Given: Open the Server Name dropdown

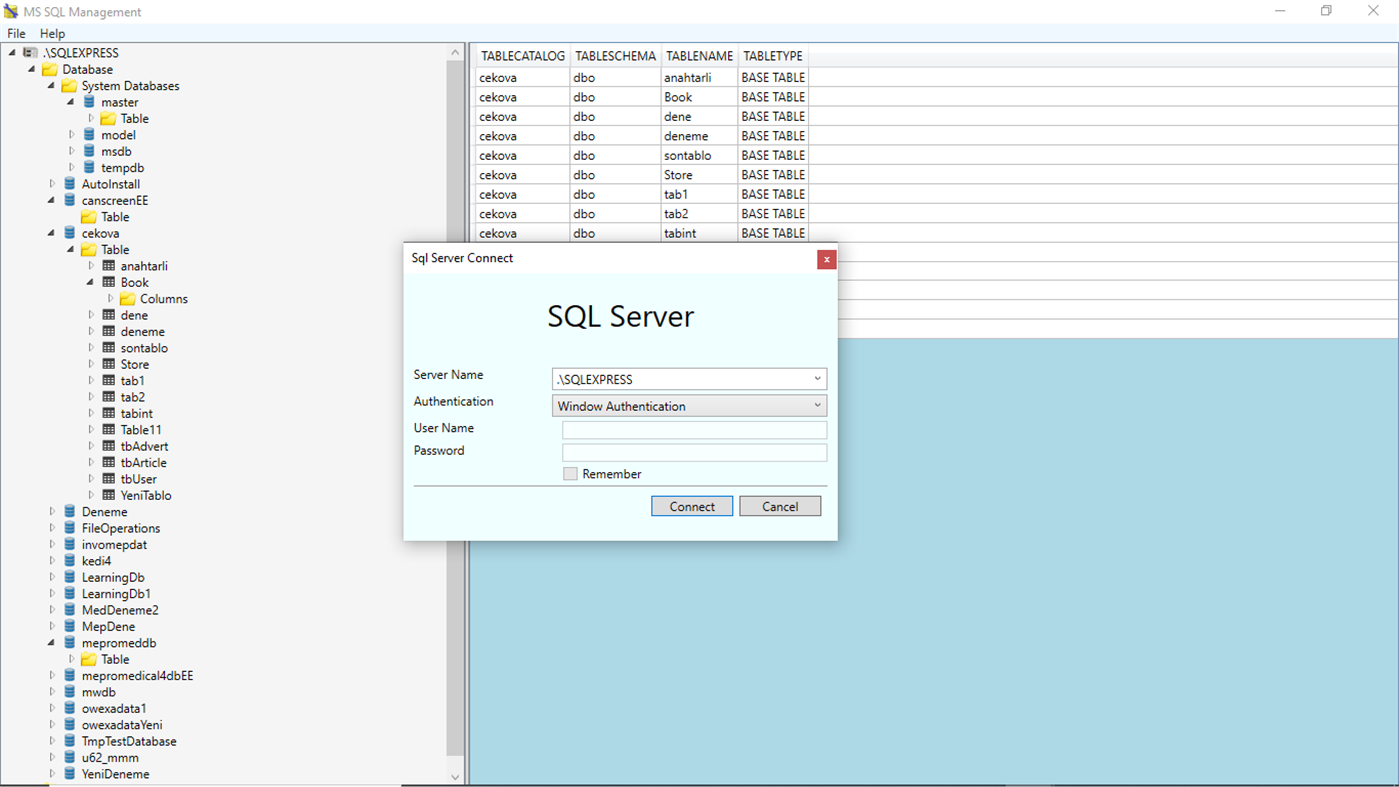Looking at the screenshot, I should 817,379.
